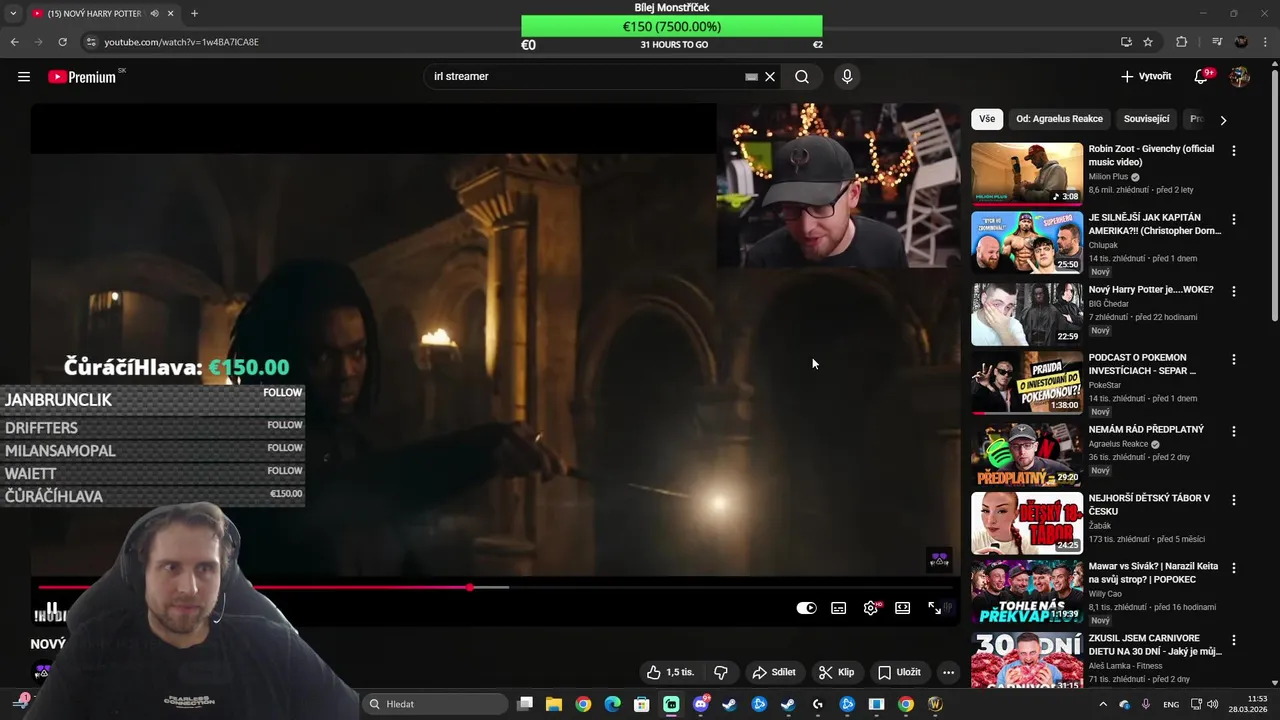Open options for Robin Zoot - Givenchy video

click(x=1233, y=151)
